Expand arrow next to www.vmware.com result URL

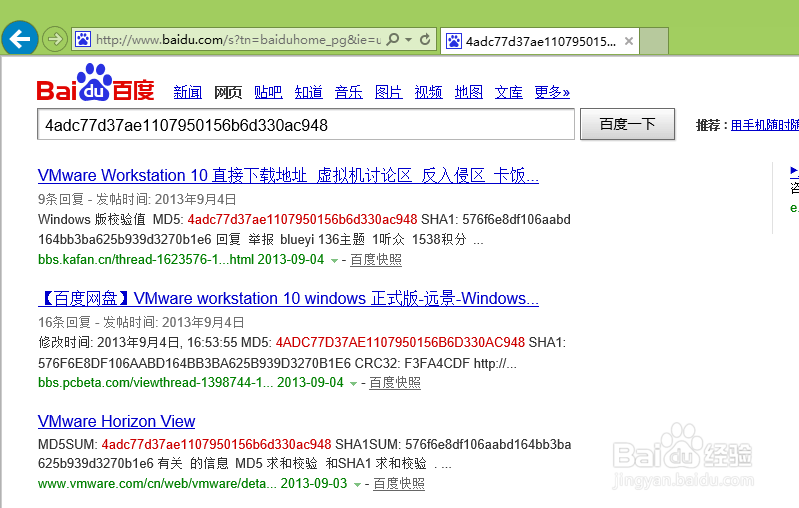point(357,485)
